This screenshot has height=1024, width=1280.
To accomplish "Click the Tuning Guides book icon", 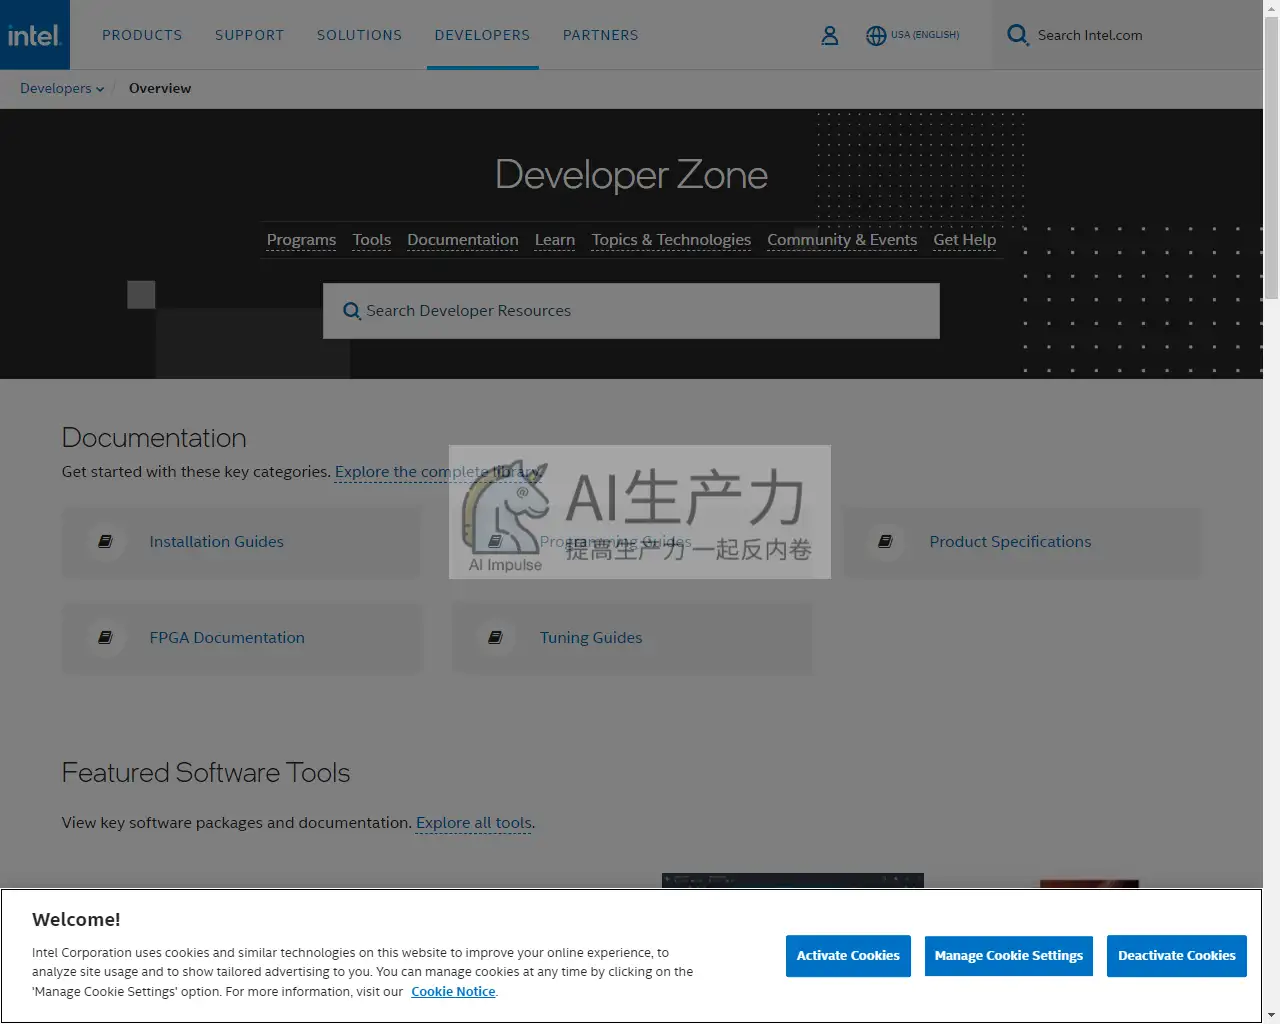I will coord(495,637).
